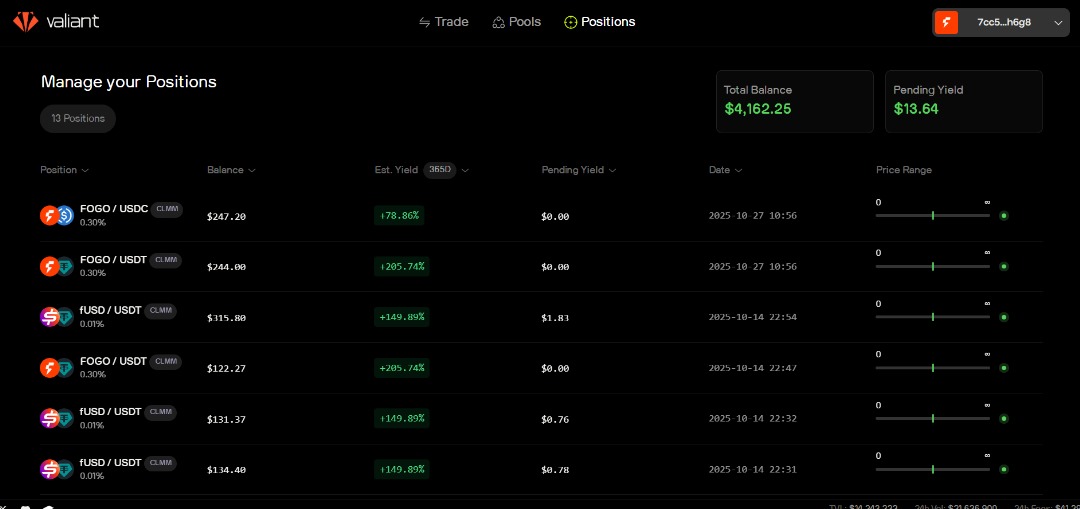Click +149.89% yield in the $315.80 row
Screen dimensions: 1080x509
[402, 317]
